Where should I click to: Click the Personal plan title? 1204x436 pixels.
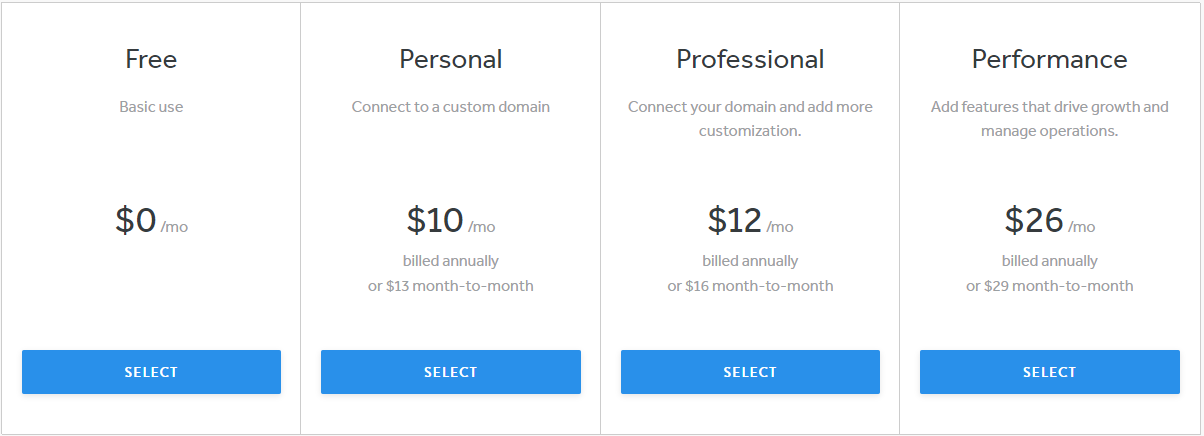(x=450, y=59)
